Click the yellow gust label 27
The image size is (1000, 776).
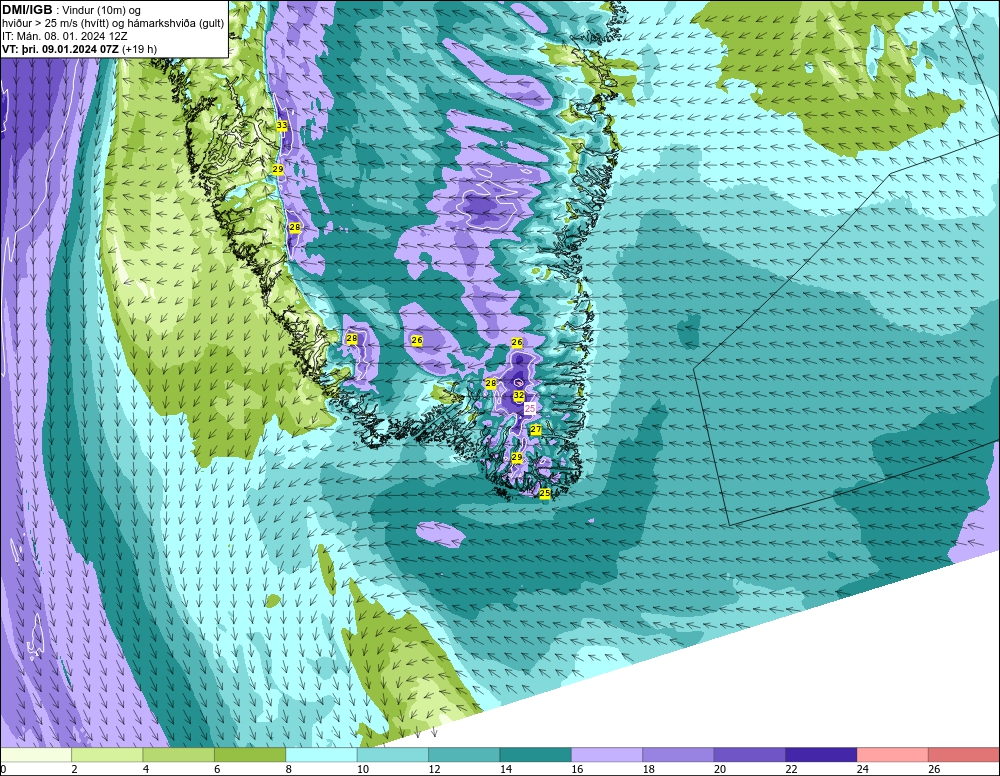pyautogui.click(x=536, y=430)
